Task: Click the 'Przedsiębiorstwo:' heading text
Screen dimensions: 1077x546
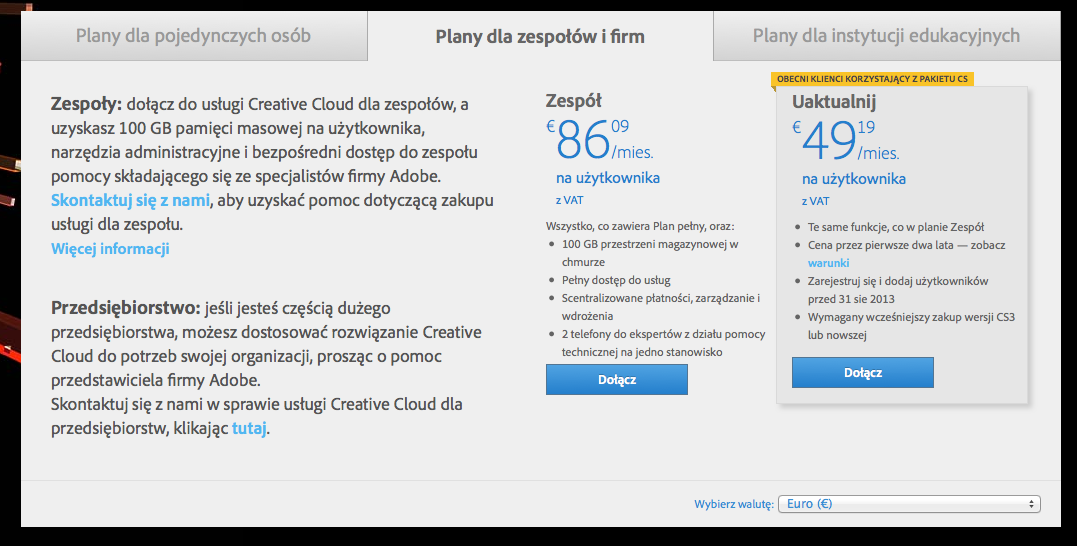Action: click(126, 308)
